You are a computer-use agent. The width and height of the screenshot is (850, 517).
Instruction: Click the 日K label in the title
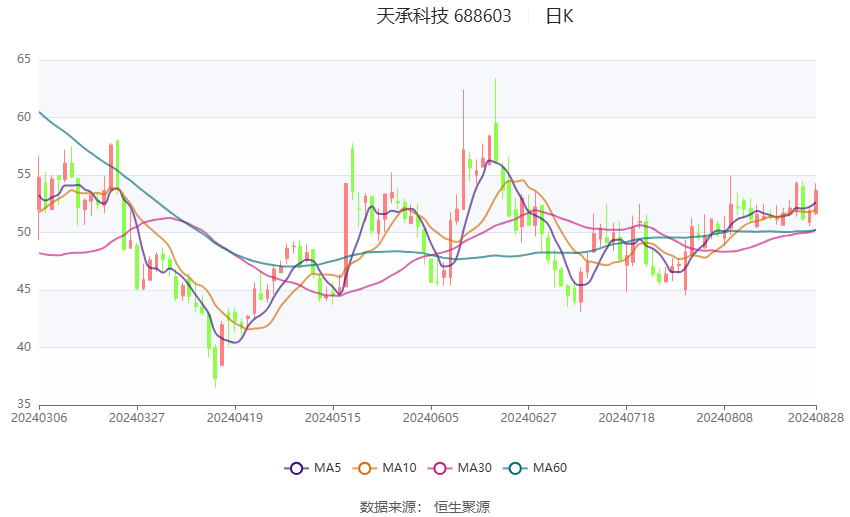(x=559, y=16)
